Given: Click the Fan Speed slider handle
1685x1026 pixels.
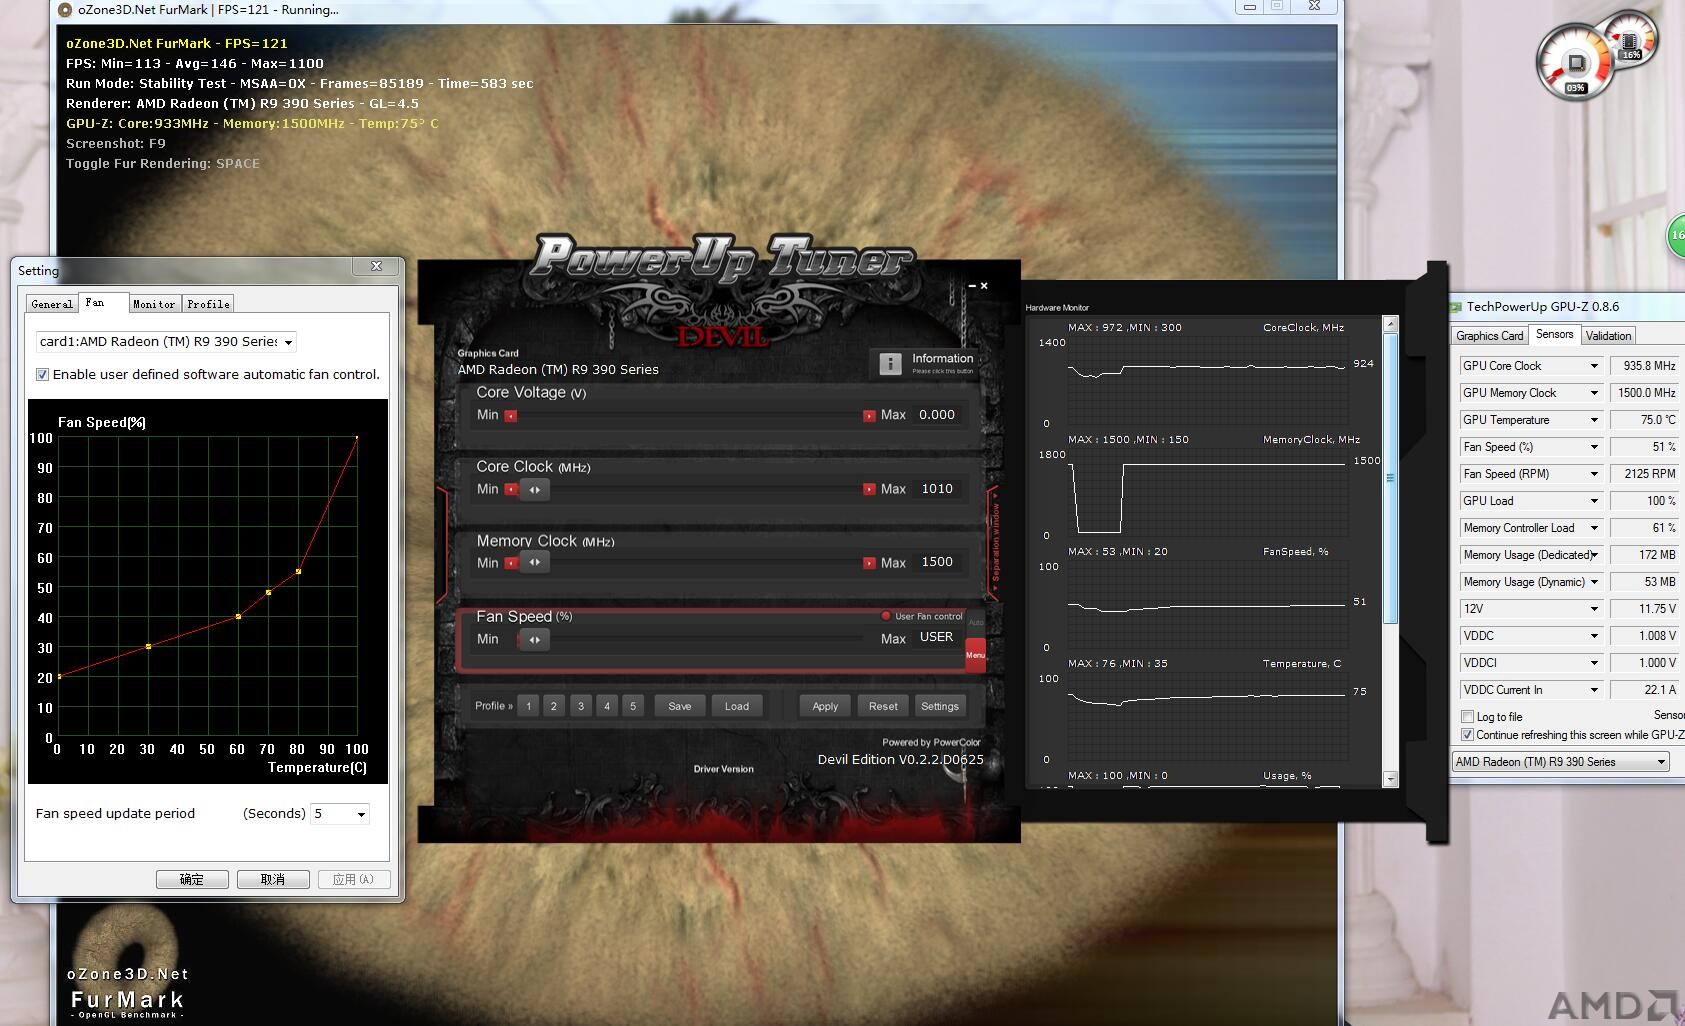Looking at the screenshot, I should [535, 640].
